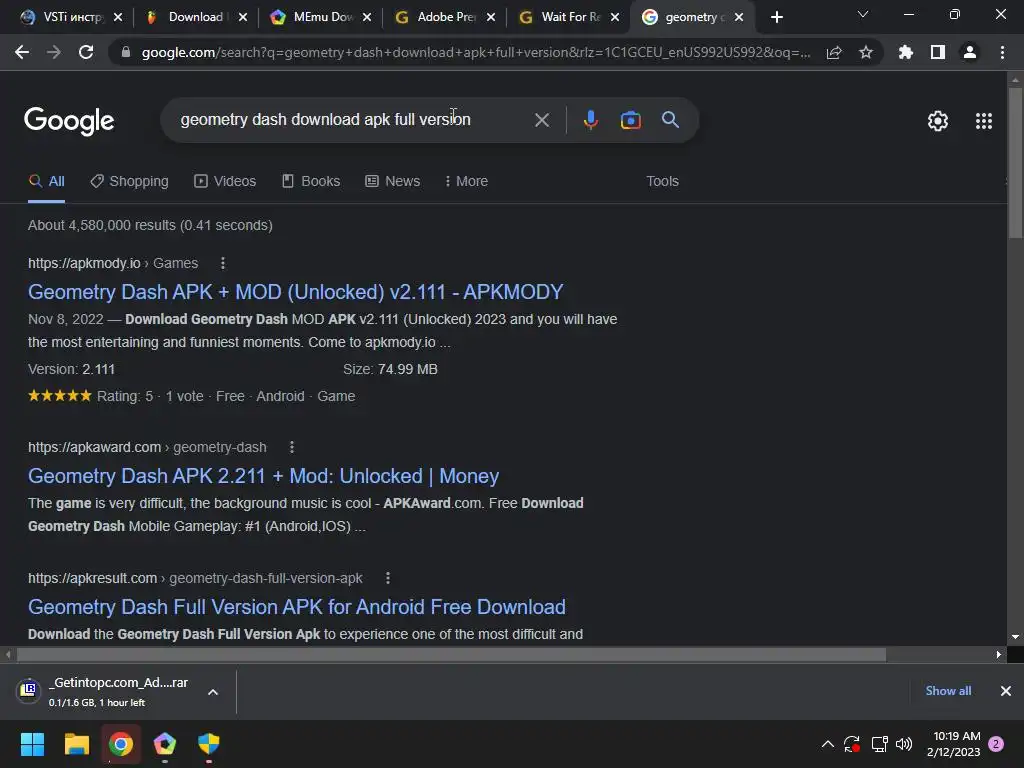Open Geometry Dash APK 2.211 Mod link
Screen dimensions: 1024x768
pyautogui.click(x=263, y=476)
